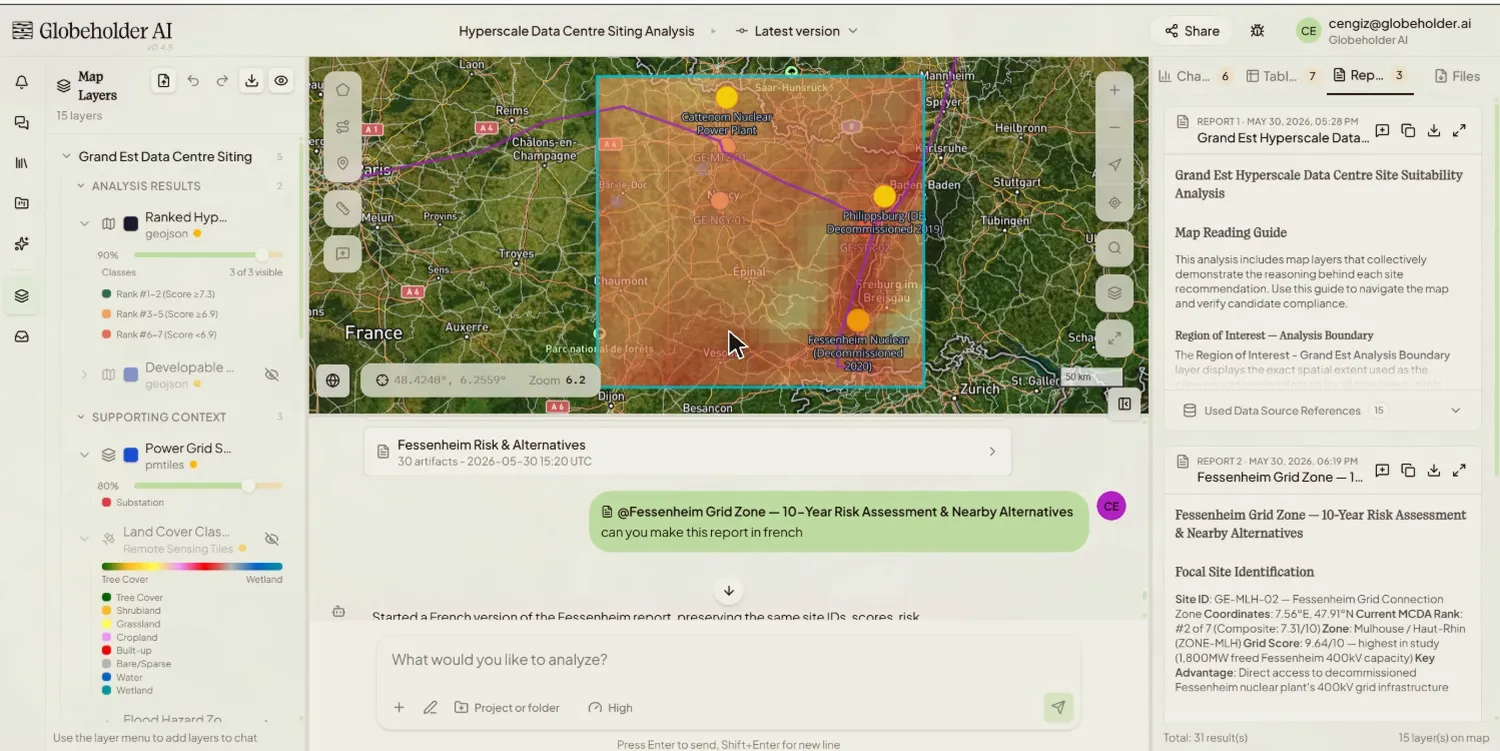
Task: Add Report 2 Fessenheim to chat
Action: tap(1382, 470)
